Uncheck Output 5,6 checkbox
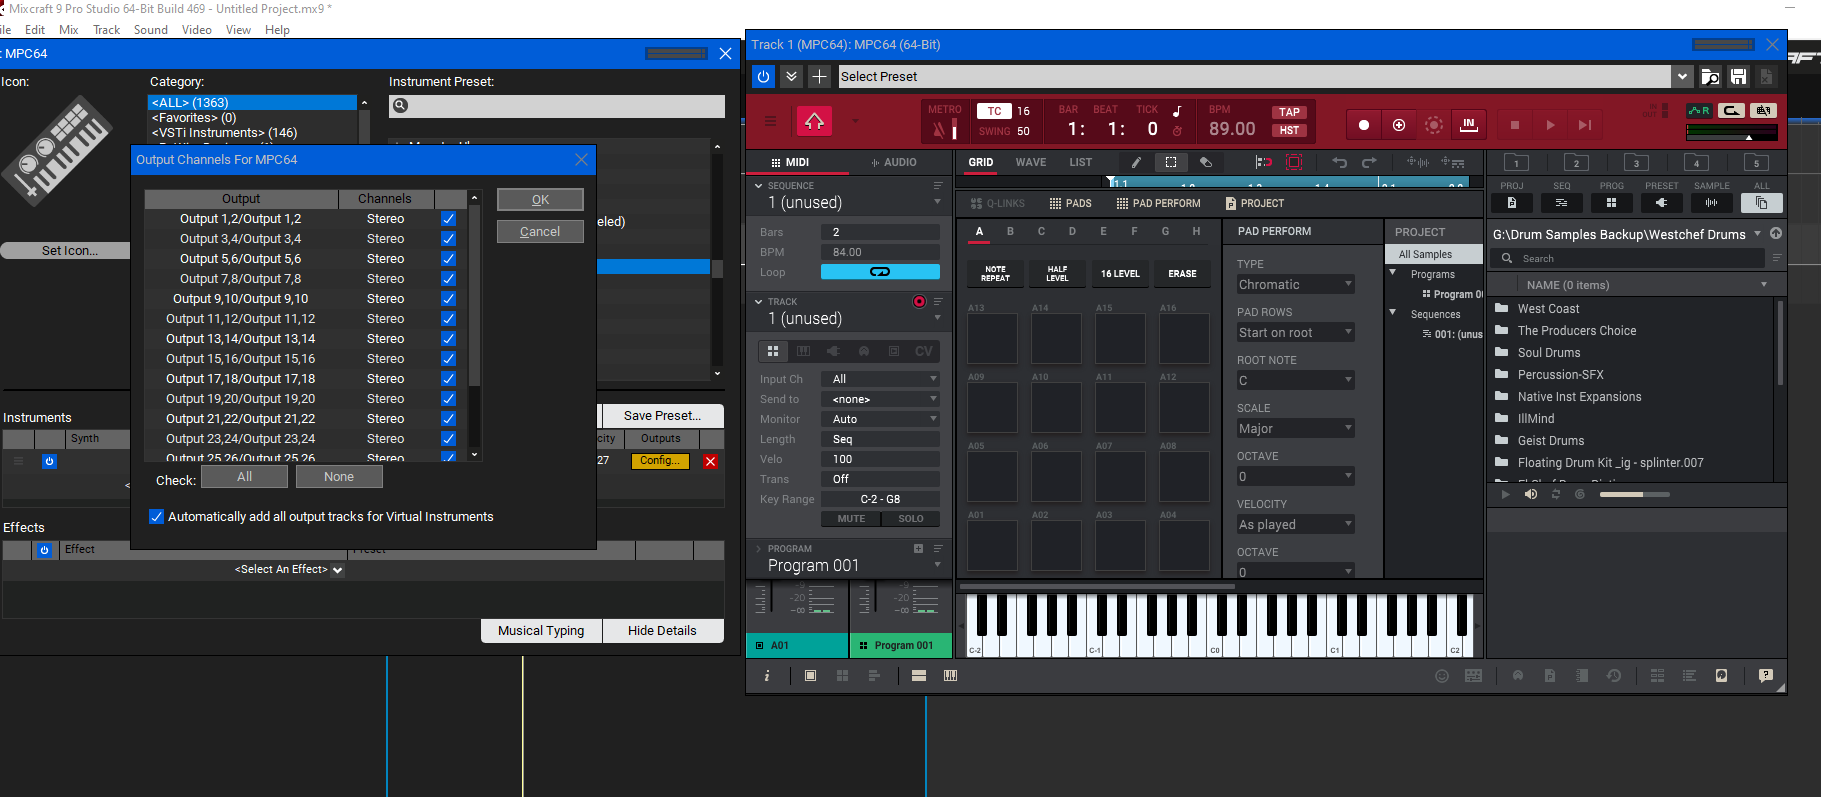 448,259
